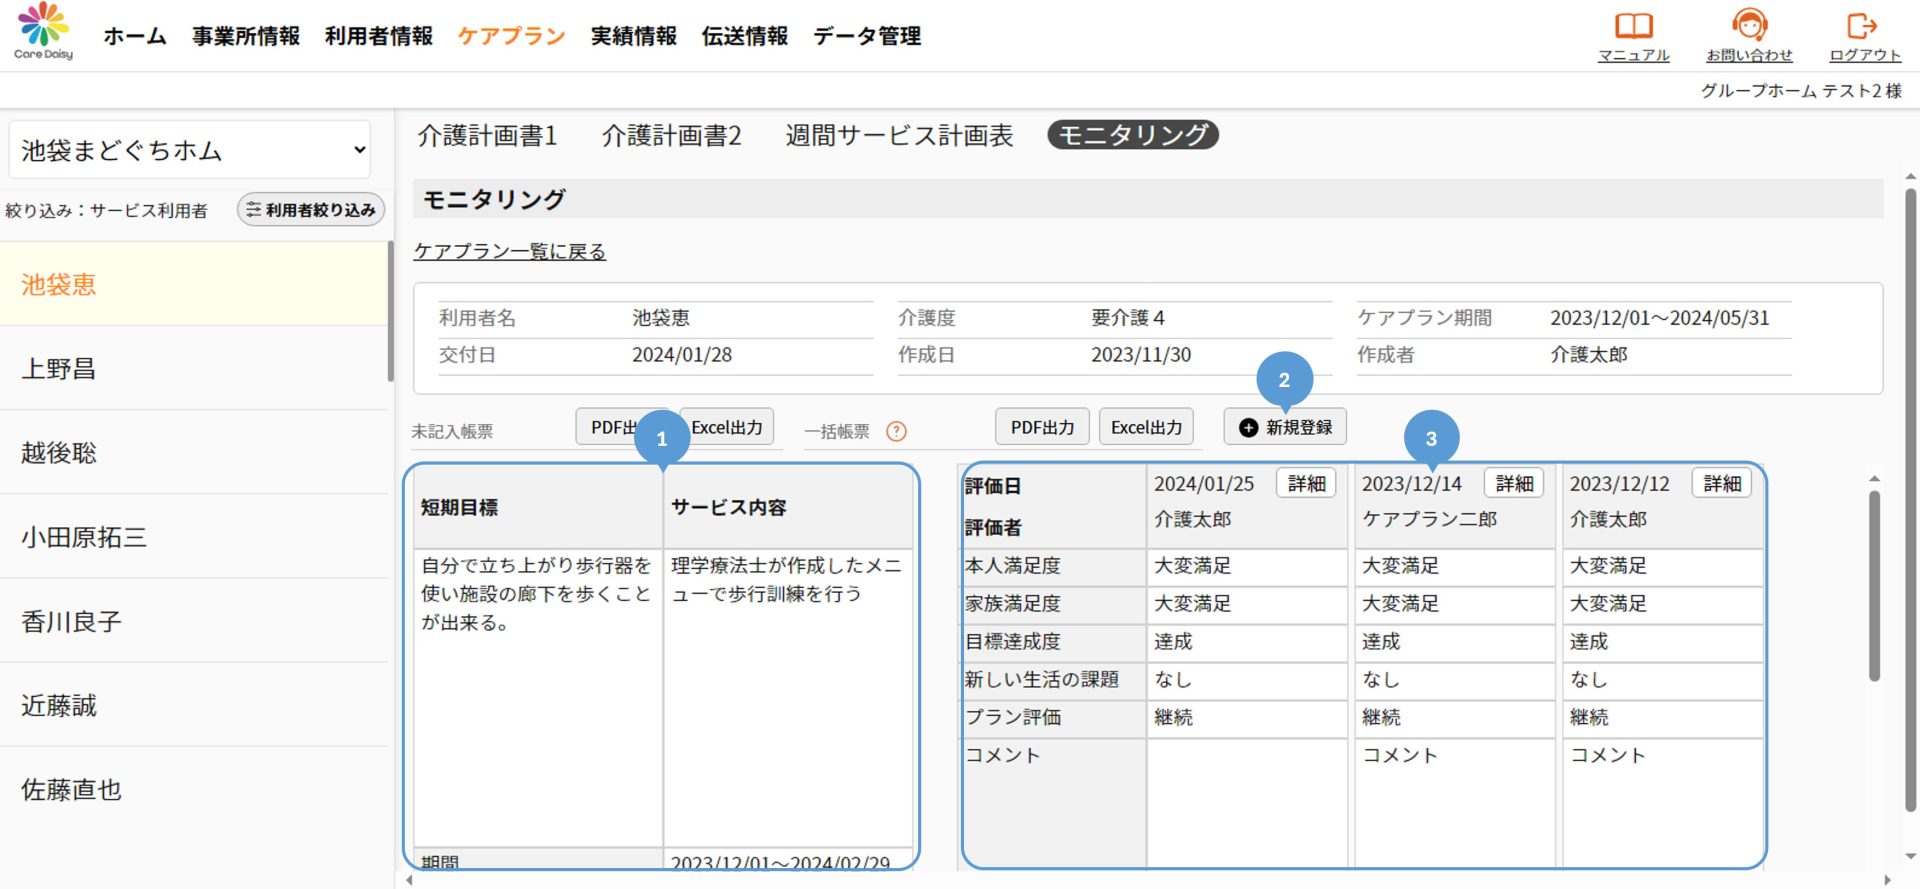Go to the 利用者情報 menu
1920x889 pixels.
click(x=378, y=36)
